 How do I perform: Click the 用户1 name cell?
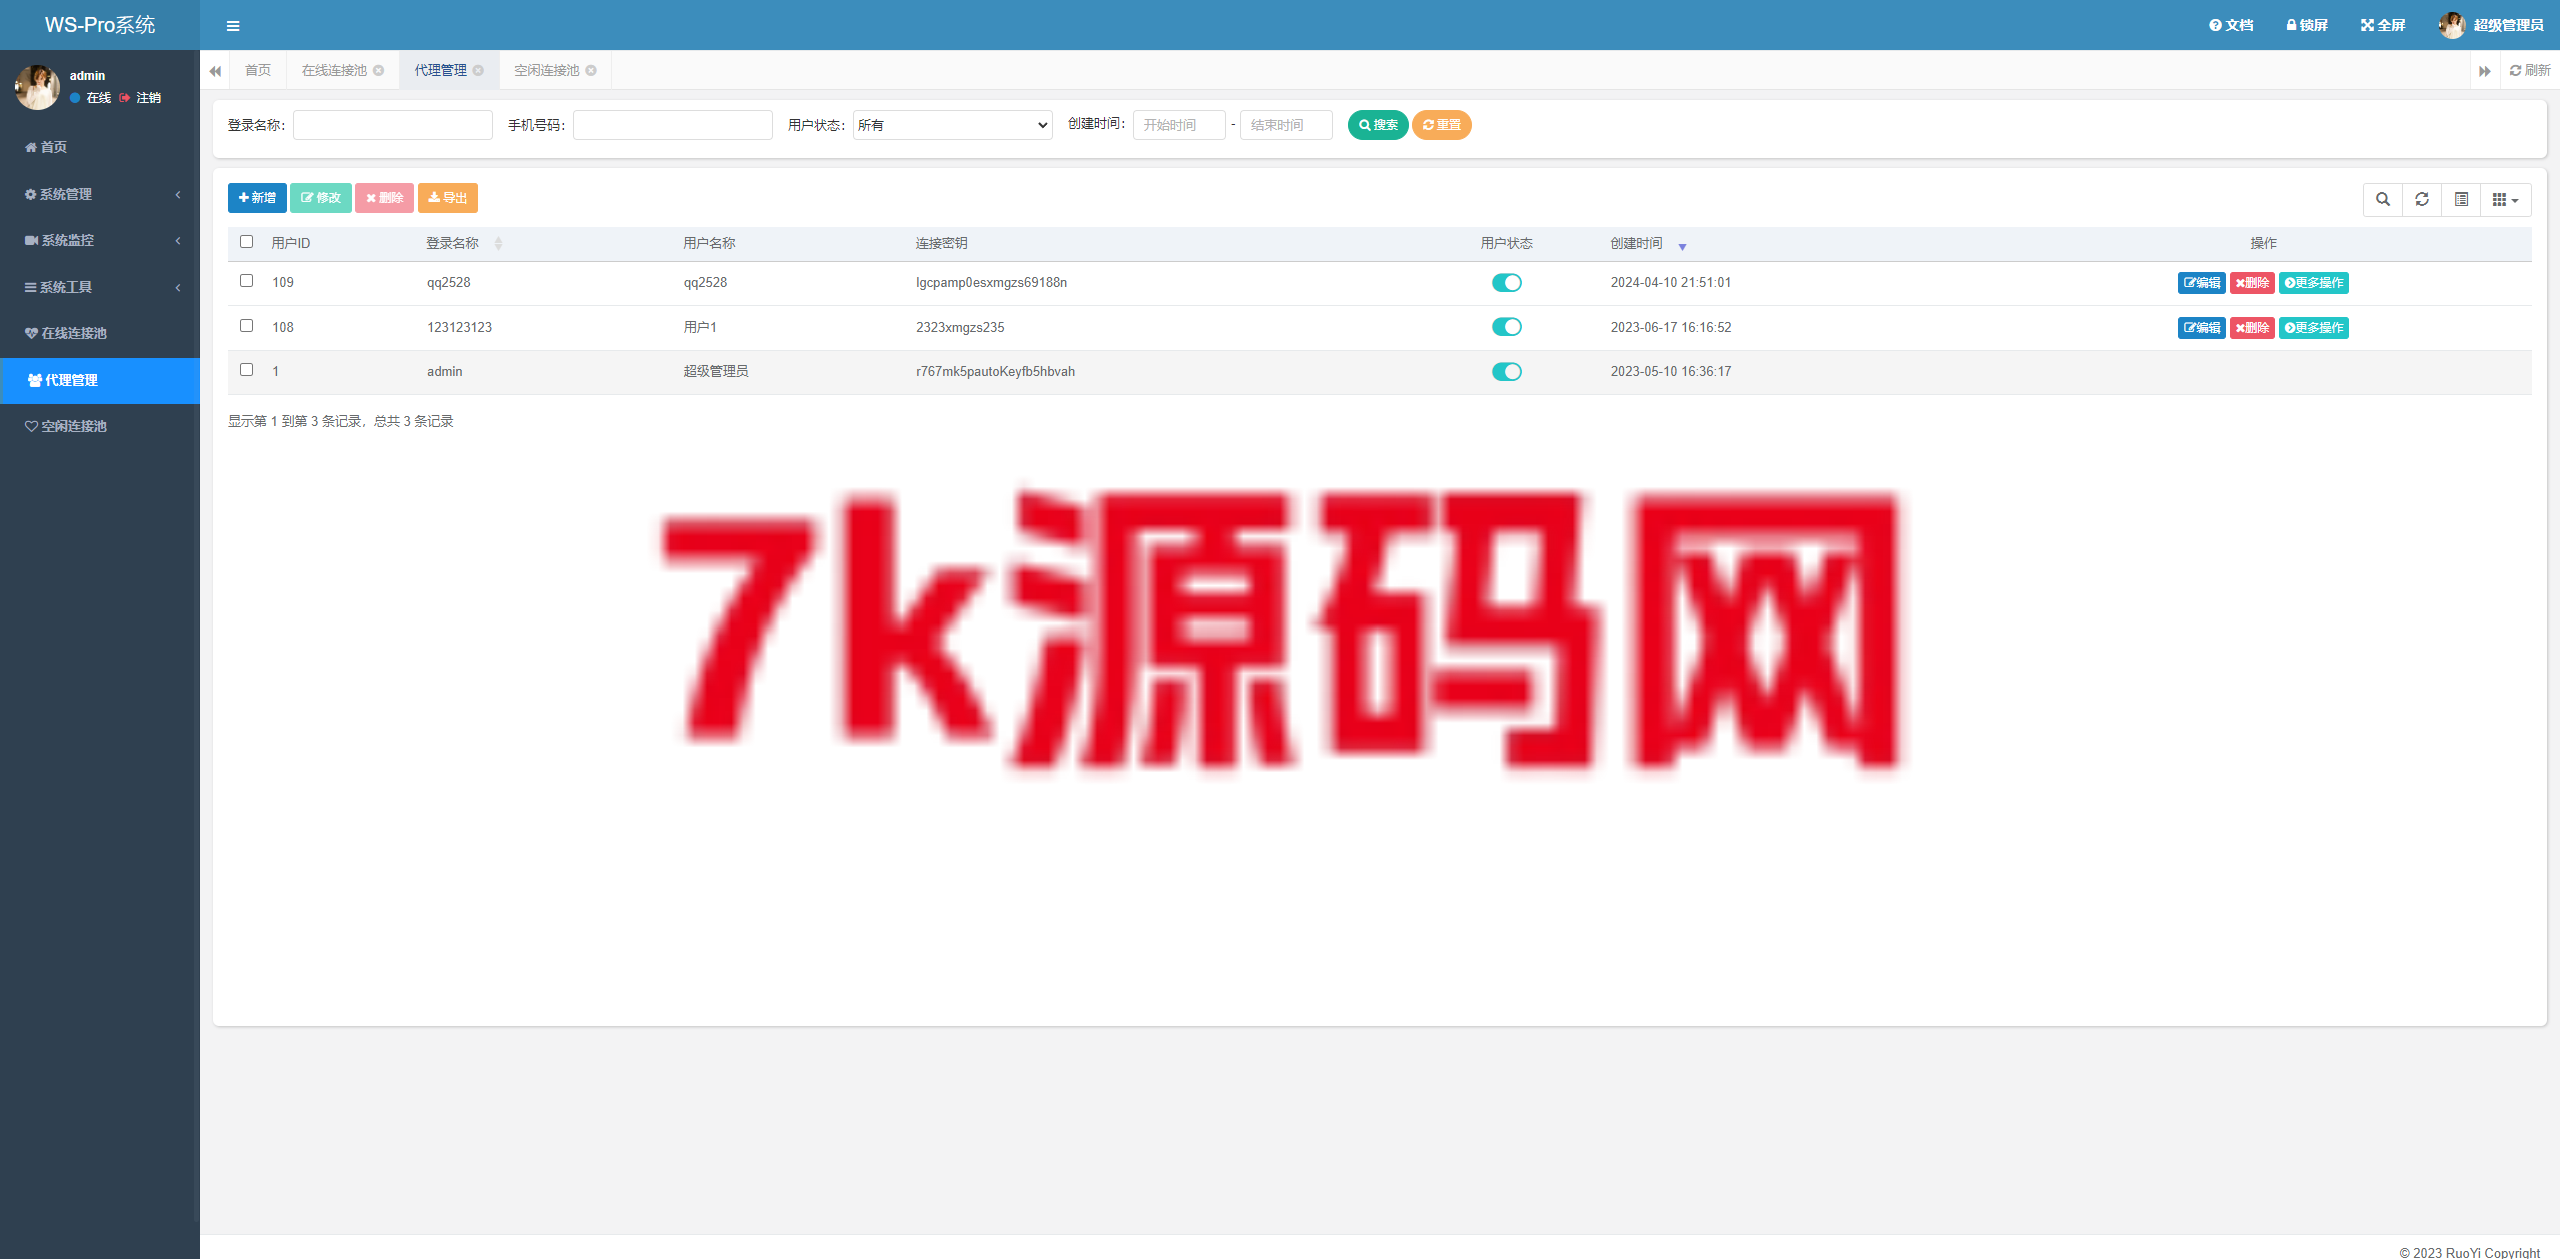[700, 327]
